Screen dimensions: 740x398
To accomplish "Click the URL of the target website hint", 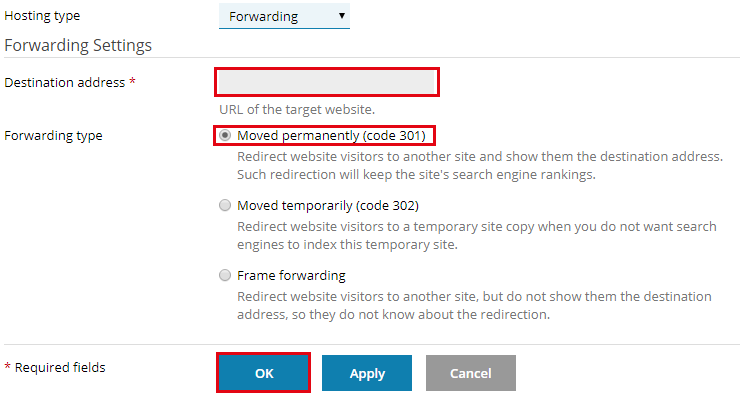I will point(297,110).
